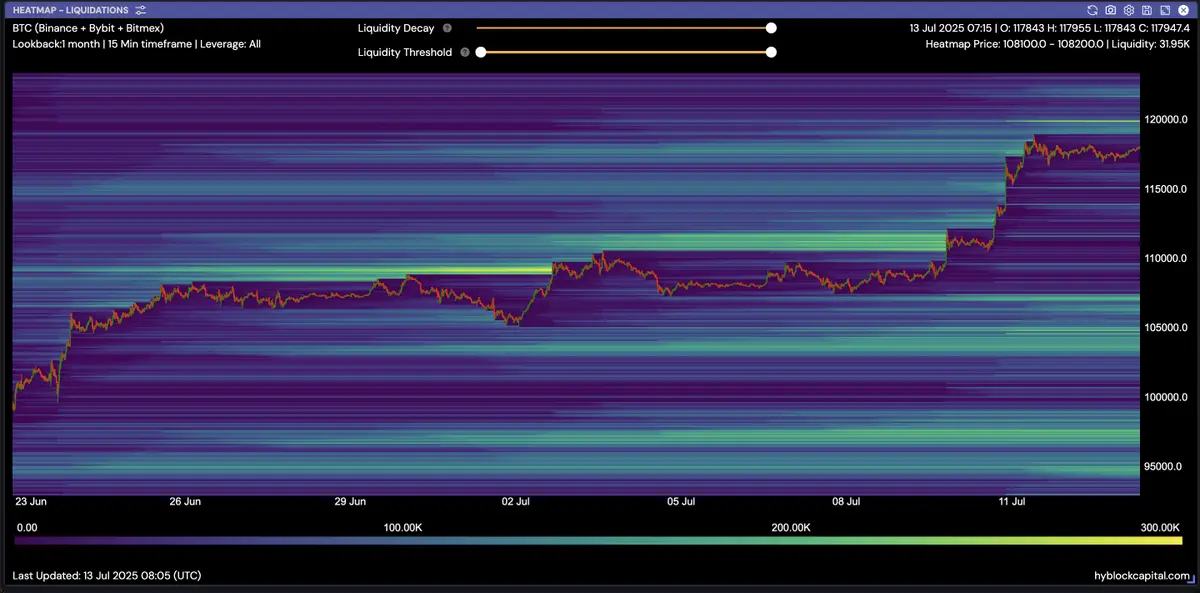Click the 120000.0 price axis label
This screenshot has width=1200, height=593.
[x=1164, y=120]
